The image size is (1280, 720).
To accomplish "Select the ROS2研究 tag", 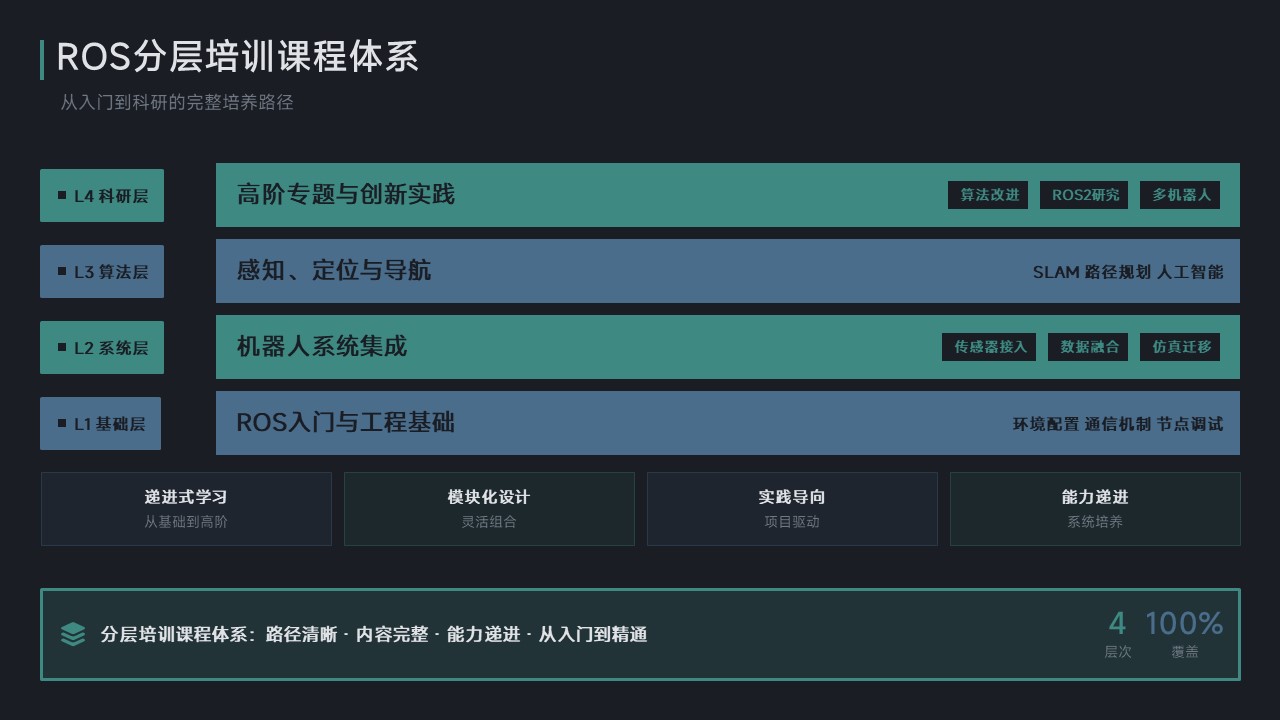I will pyautogui.click(x=1085, y=195).
